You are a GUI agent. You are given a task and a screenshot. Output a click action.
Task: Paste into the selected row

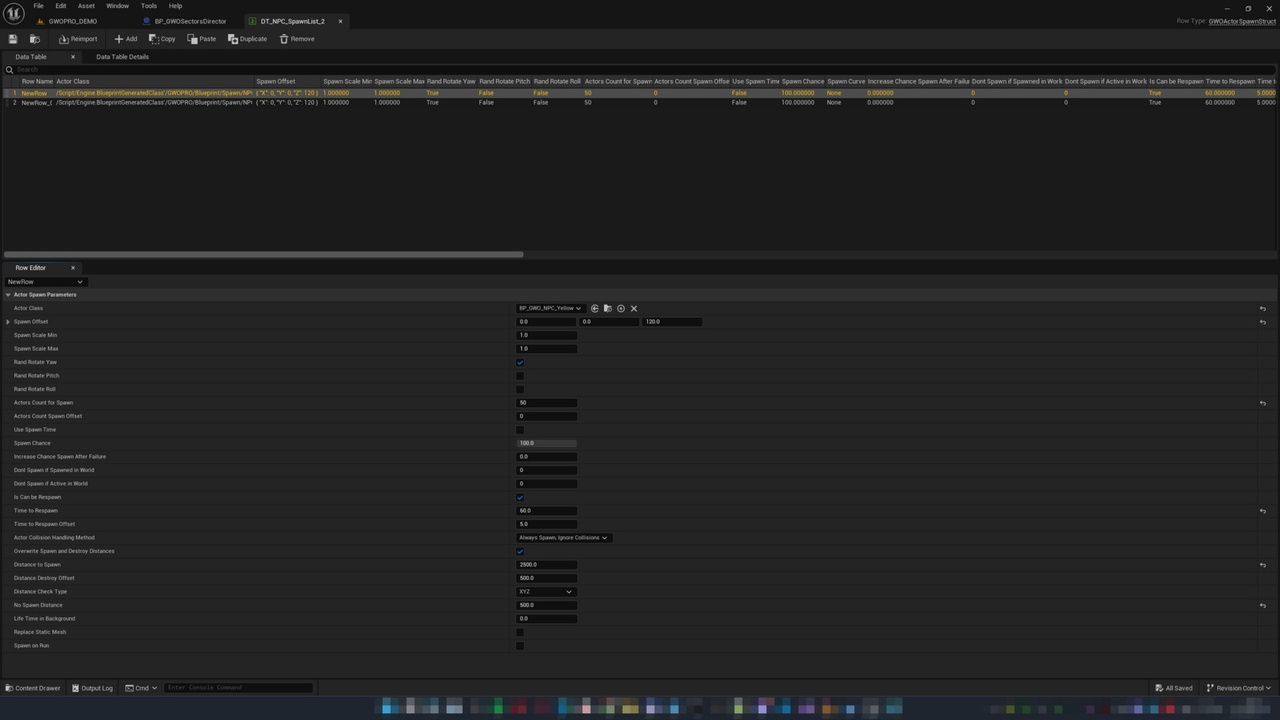(201, 39)
